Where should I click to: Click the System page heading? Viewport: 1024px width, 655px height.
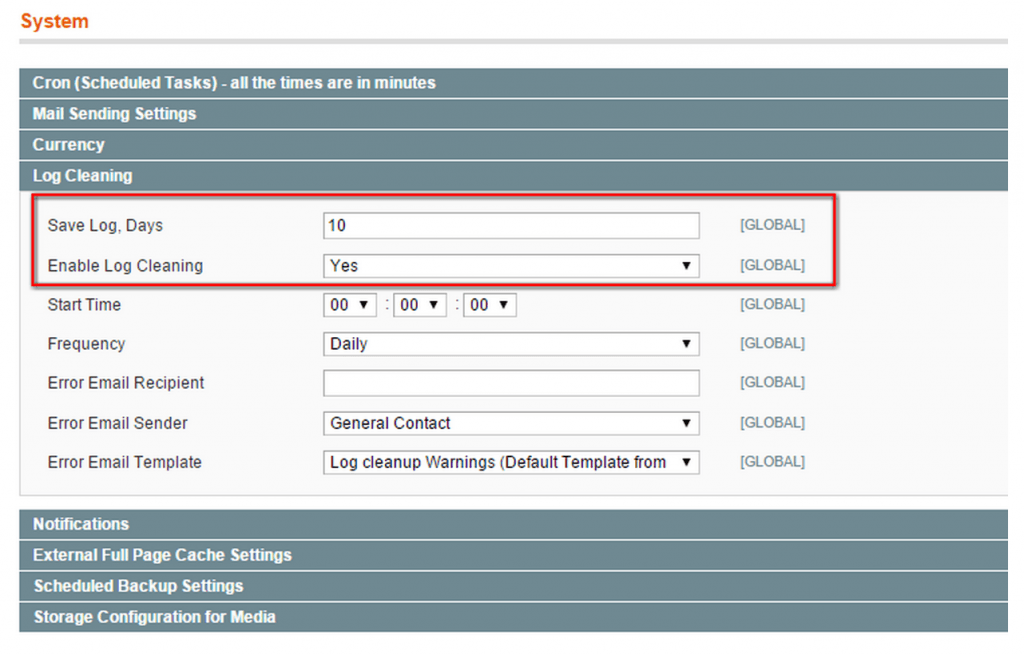[x=54, y=21]
